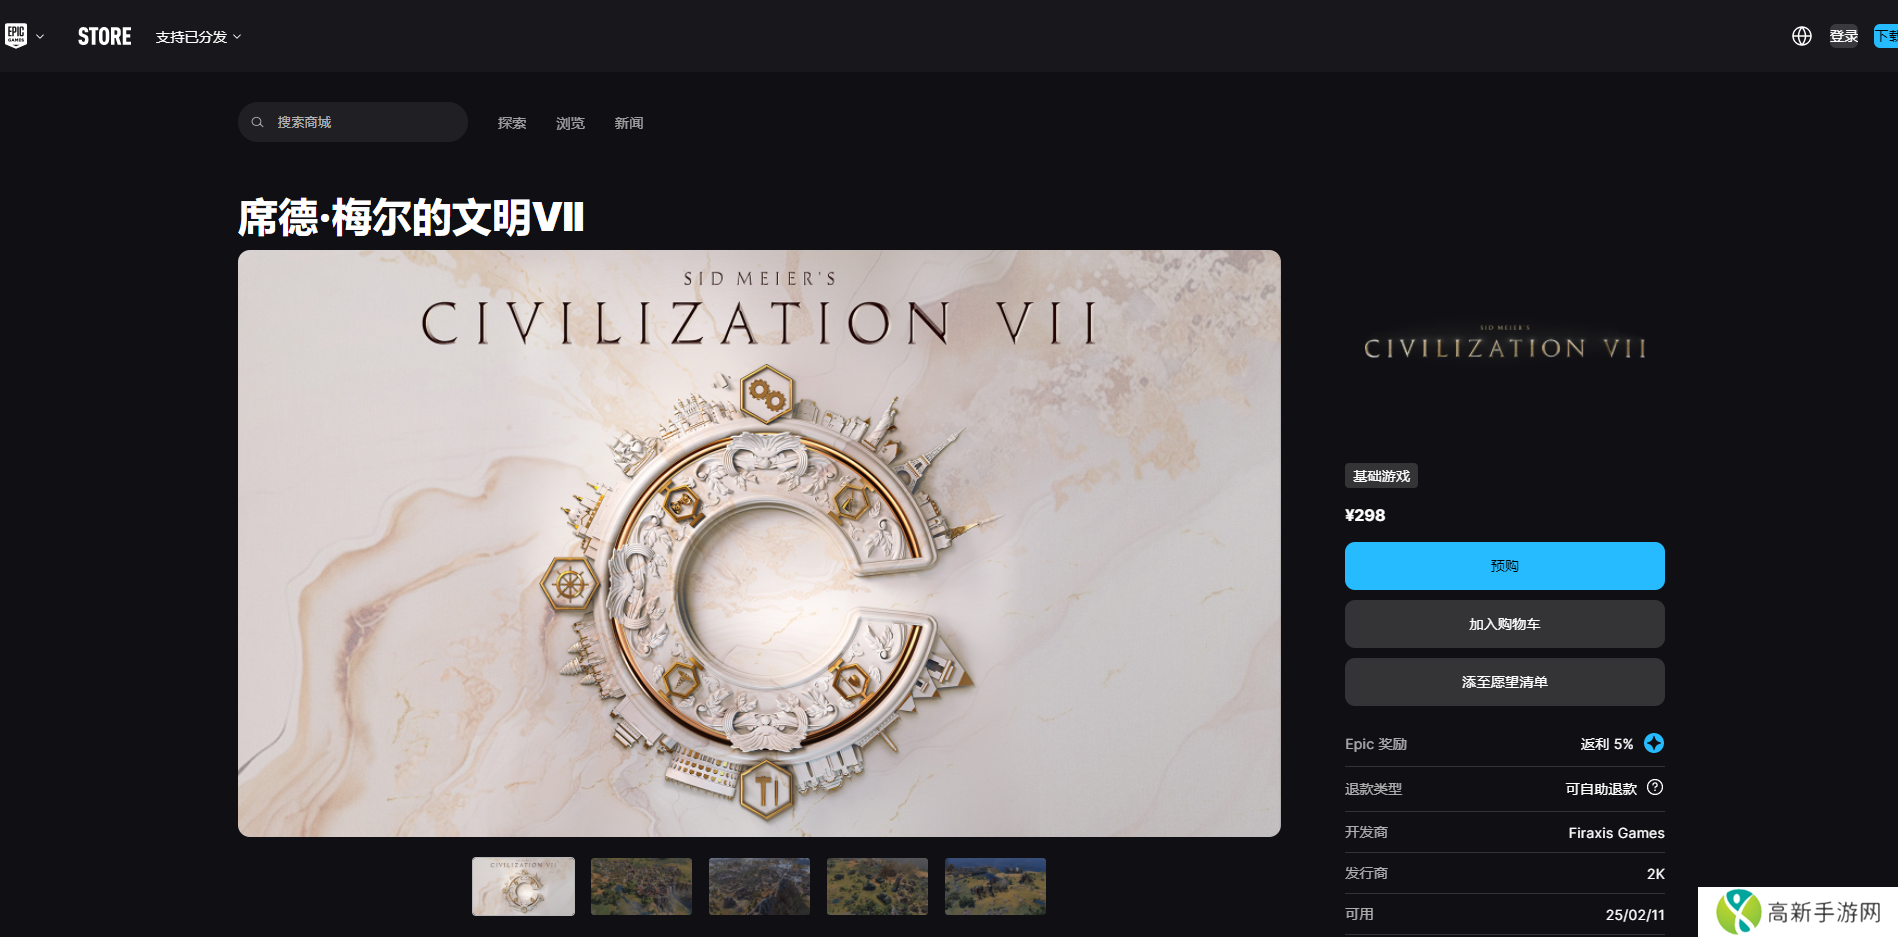Open the globe language selector
The image size is (1898, 937).
pos(1801,36)
